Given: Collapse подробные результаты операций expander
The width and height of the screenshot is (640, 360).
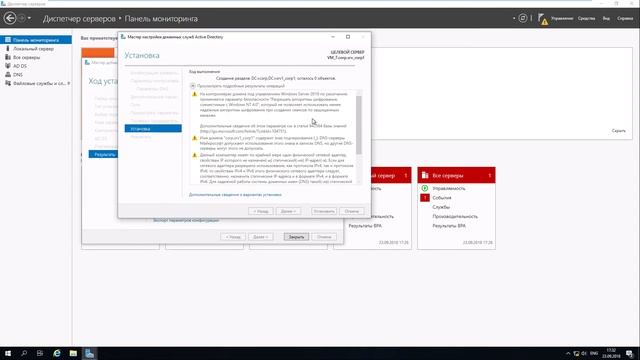Looking at the screenshot, I should tap(193, 86).
